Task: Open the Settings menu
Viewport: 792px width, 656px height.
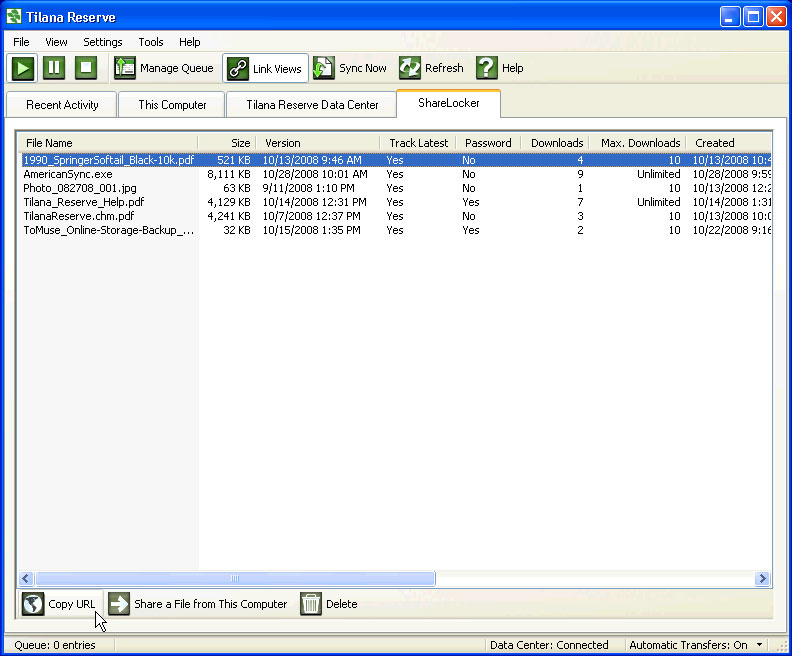Action: (x=103, y=42)
